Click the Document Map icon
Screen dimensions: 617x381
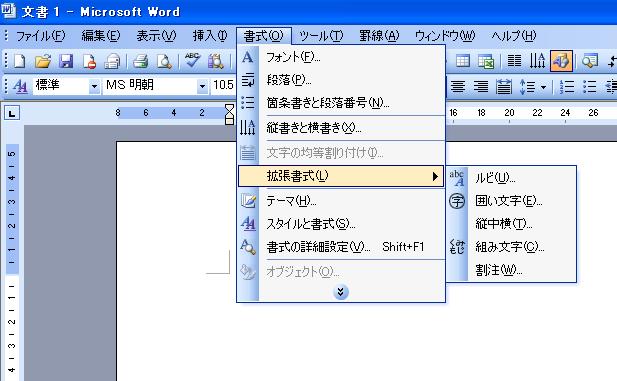pyautogui.click(x=590, y=61)
